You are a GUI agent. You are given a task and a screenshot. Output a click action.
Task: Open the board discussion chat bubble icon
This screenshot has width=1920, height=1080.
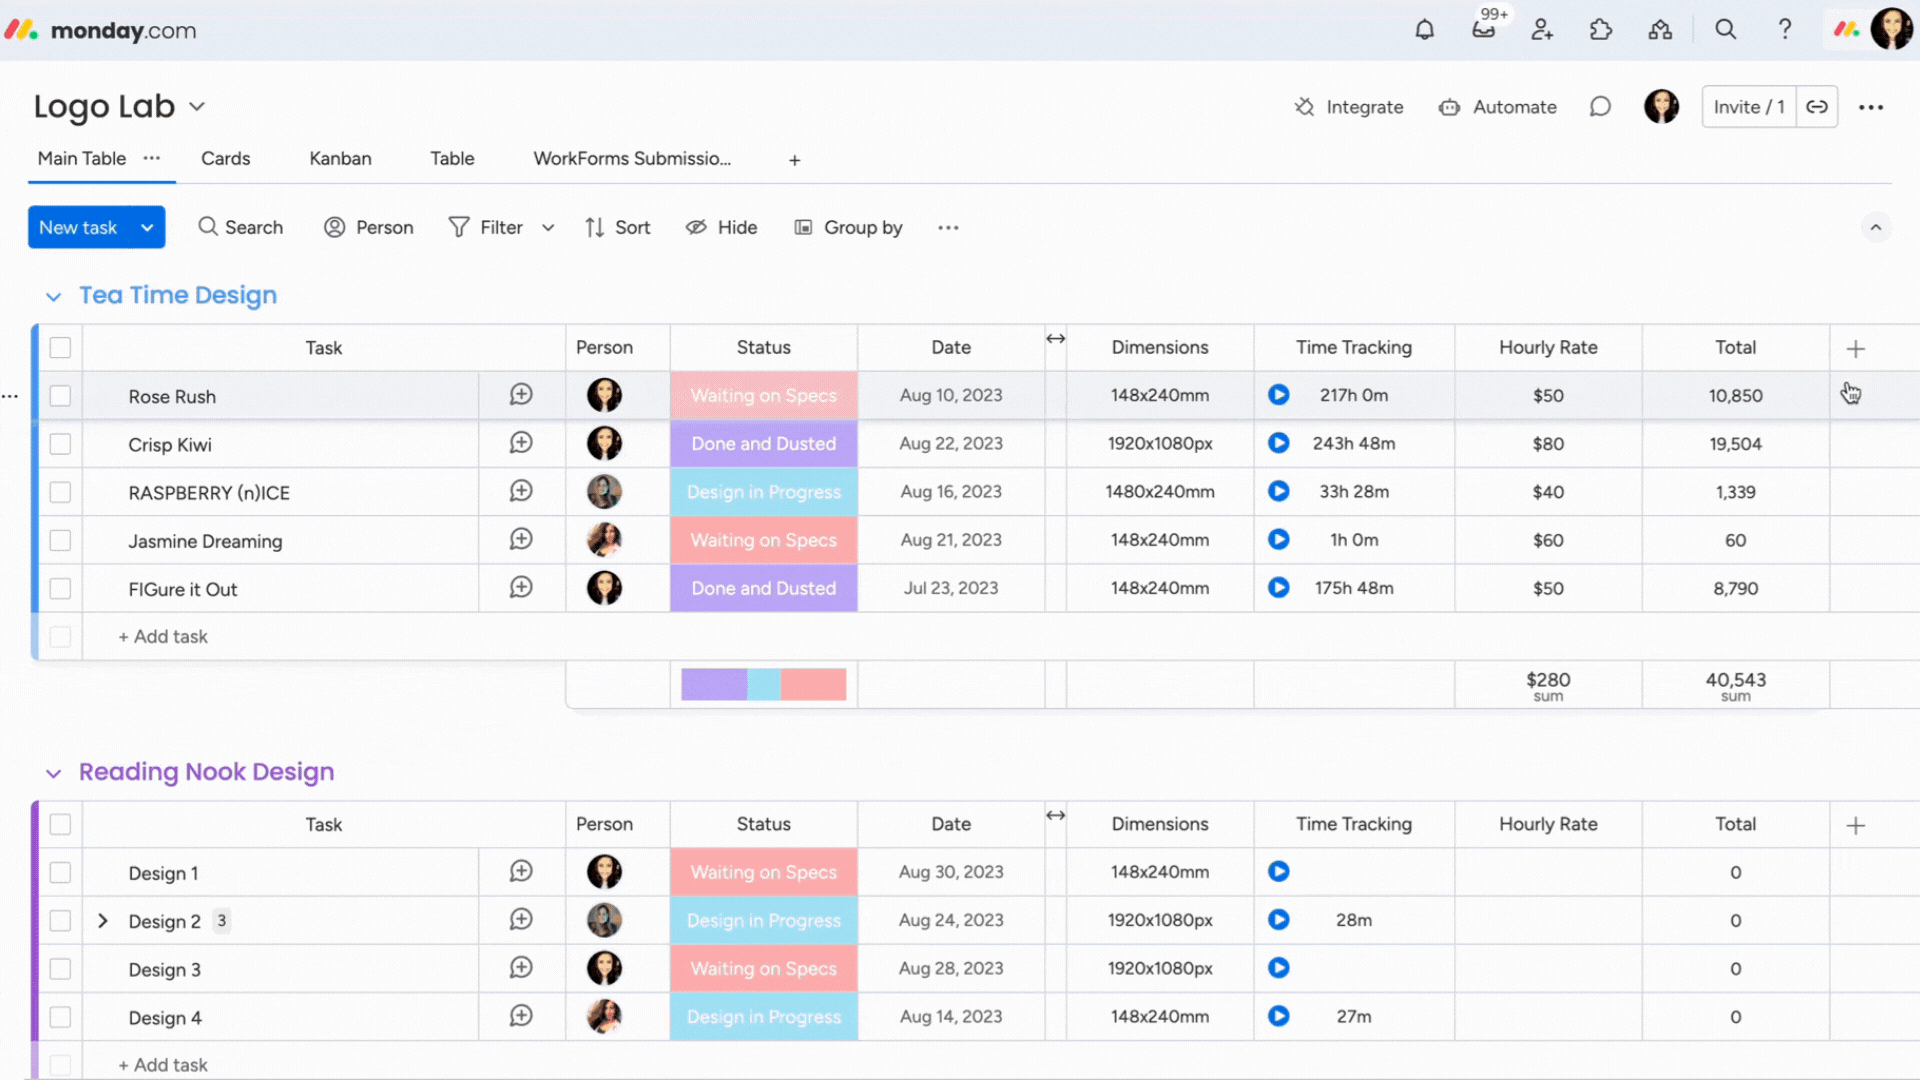click(x=1600, y=107)
